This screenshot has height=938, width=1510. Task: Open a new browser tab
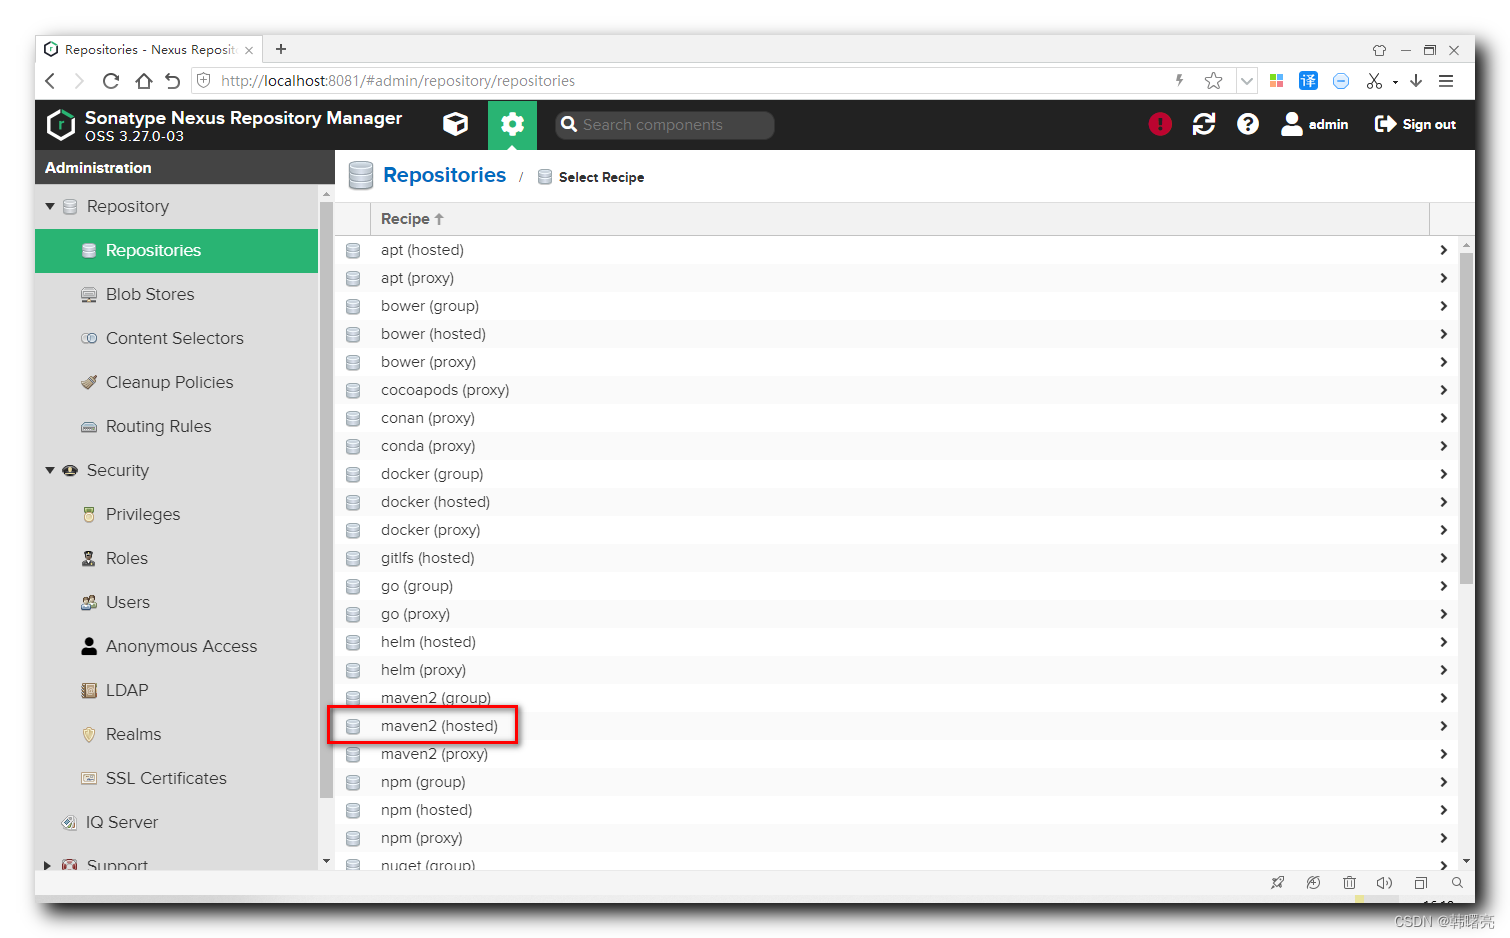click(281, 49)
